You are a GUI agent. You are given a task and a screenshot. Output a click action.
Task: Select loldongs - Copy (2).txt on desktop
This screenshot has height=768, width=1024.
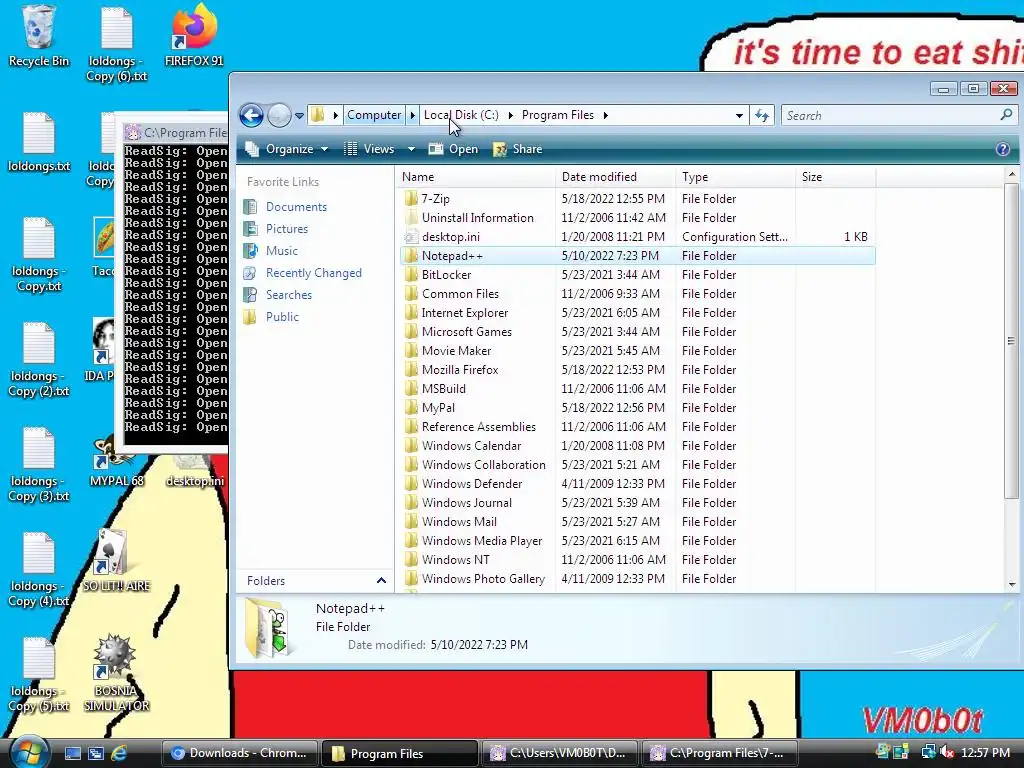(39, 360)
